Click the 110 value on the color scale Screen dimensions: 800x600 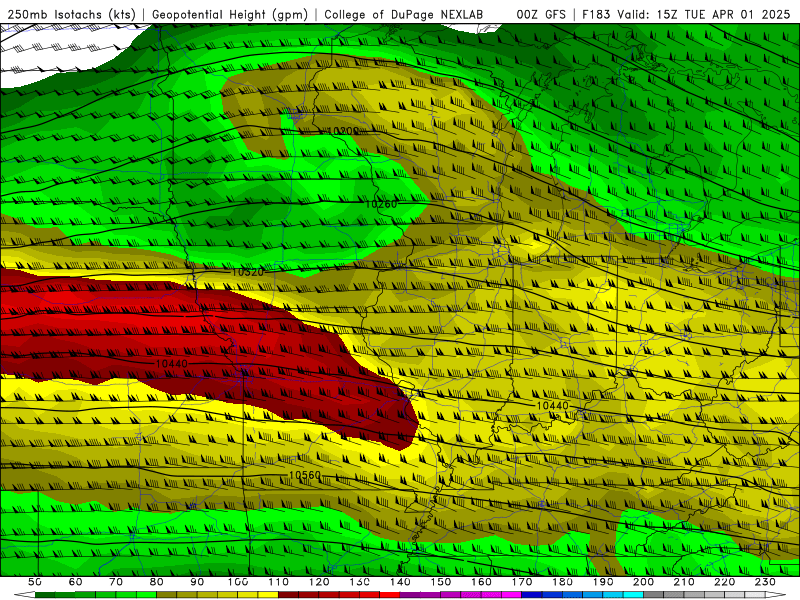279,582
